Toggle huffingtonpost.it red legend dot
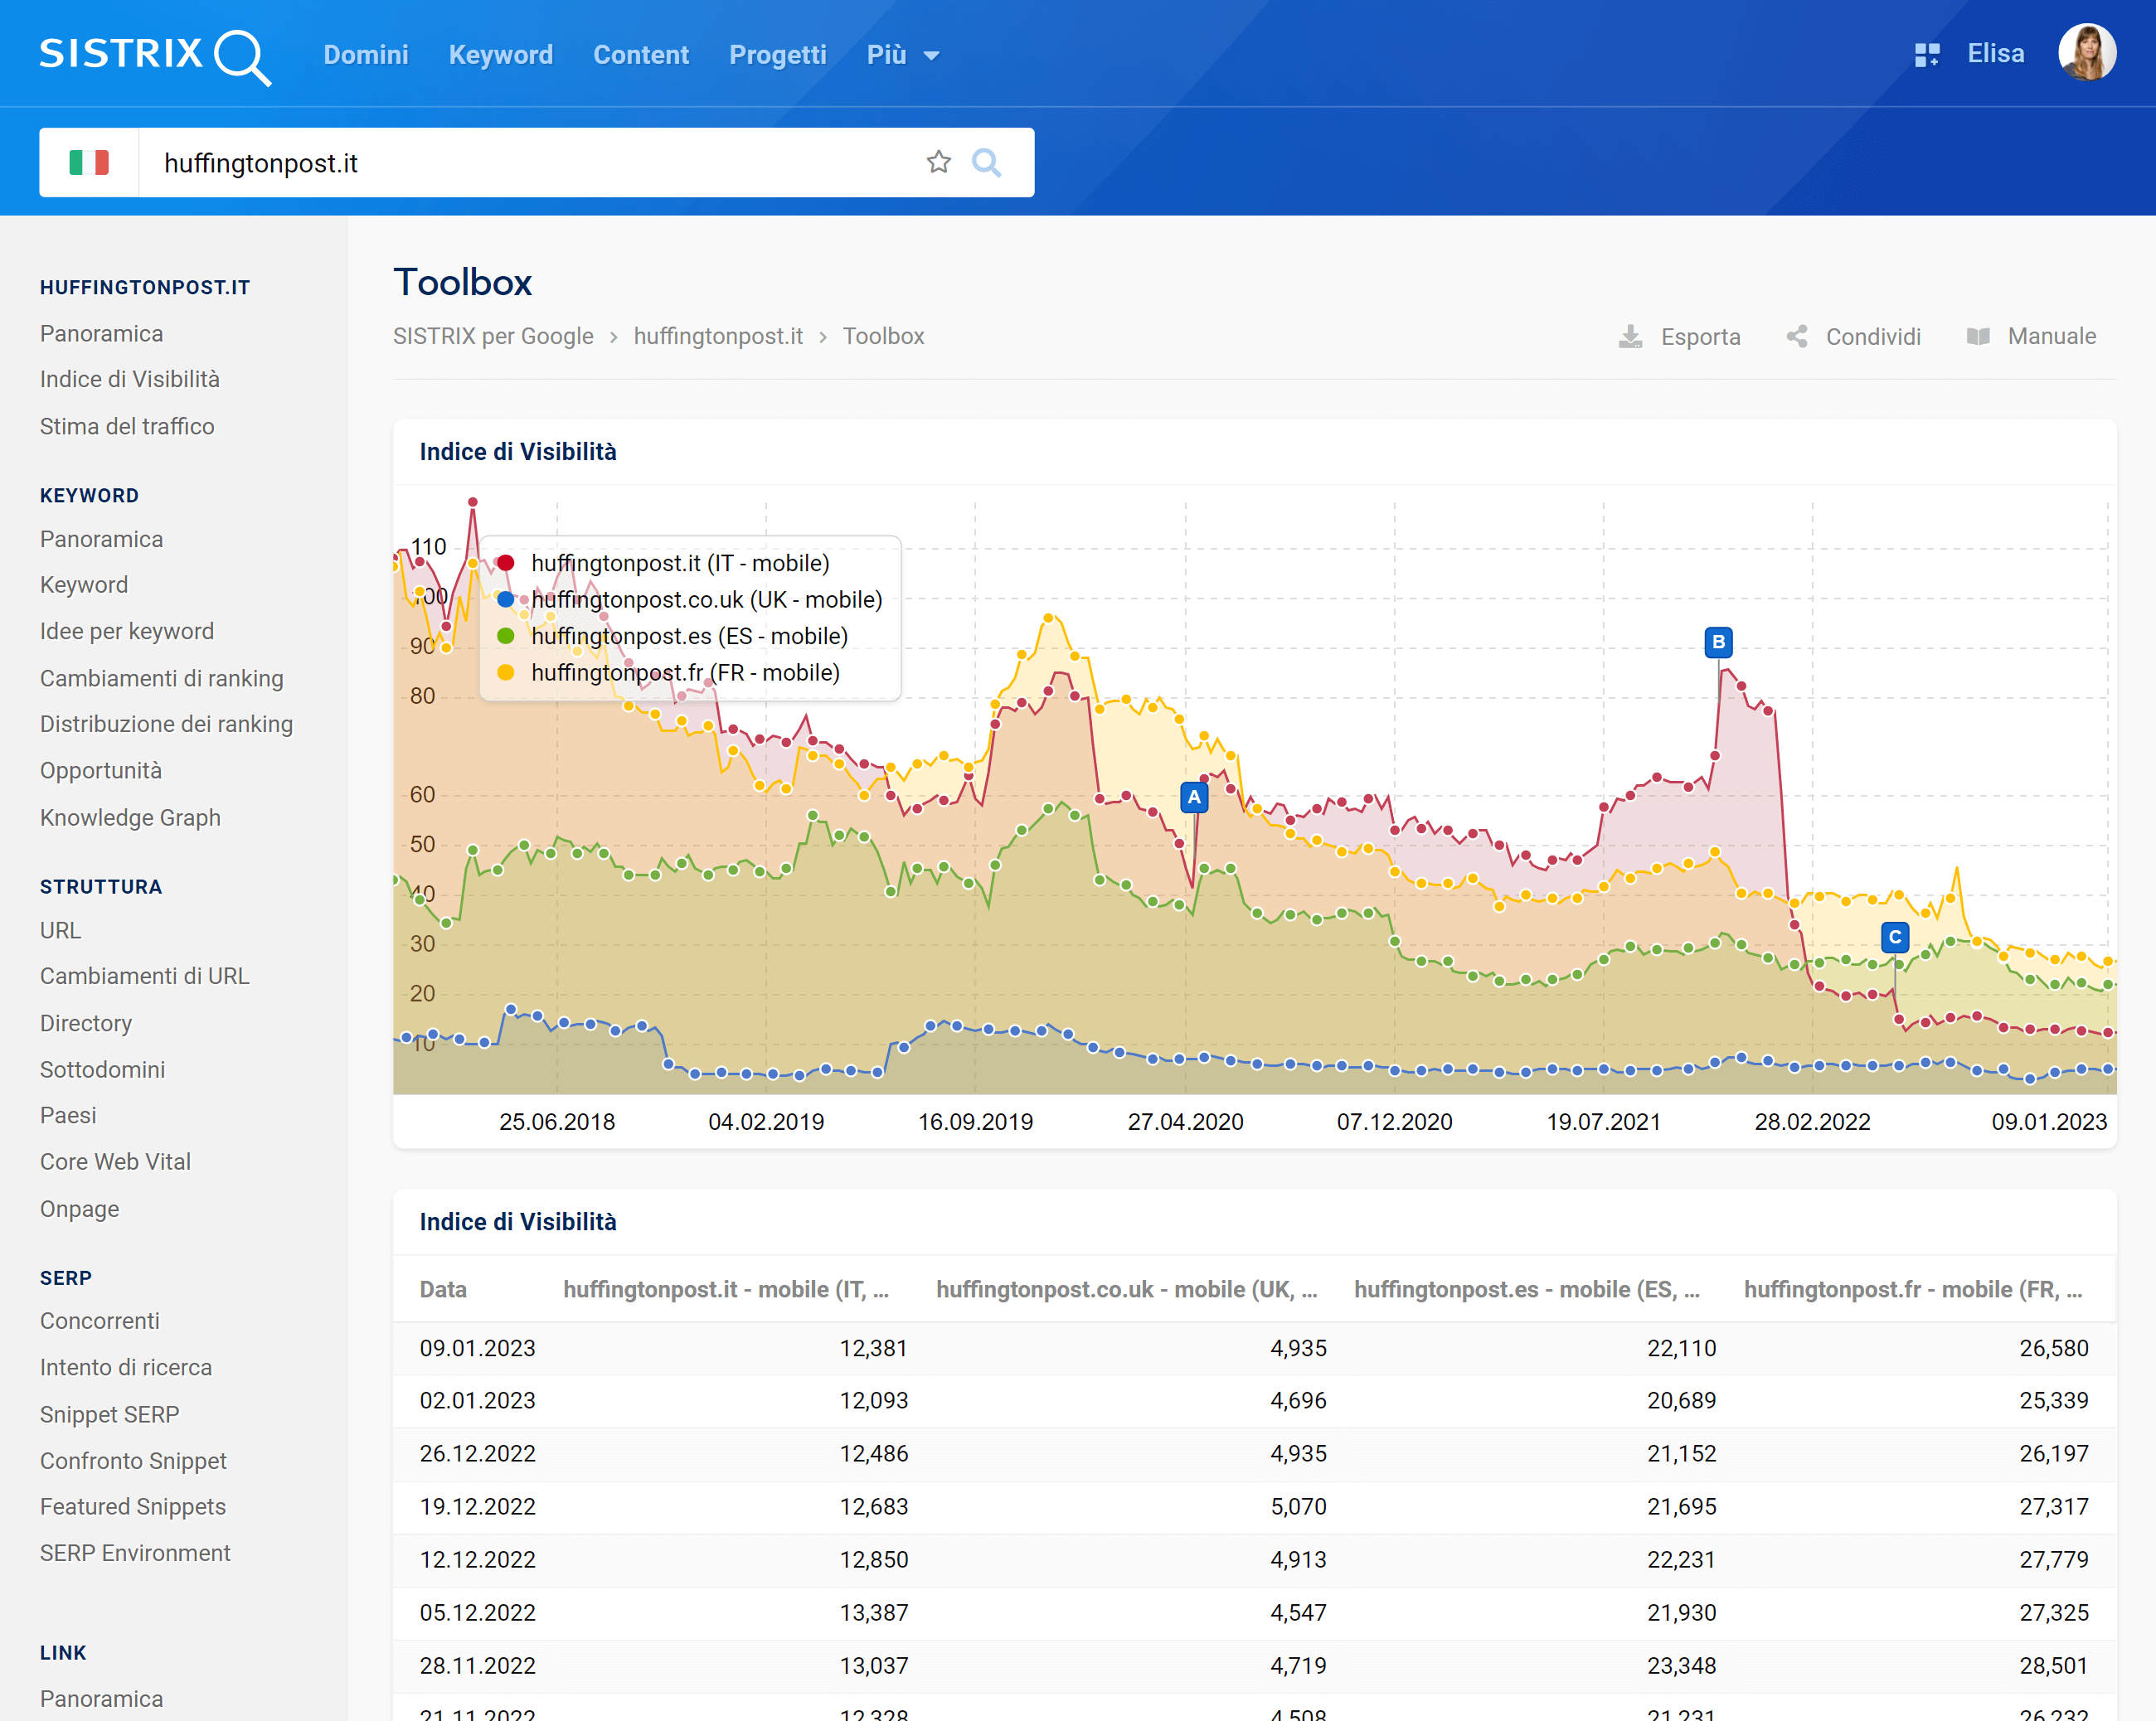The width and height of the screenshot is (2156, 1721). pos(506,563)
